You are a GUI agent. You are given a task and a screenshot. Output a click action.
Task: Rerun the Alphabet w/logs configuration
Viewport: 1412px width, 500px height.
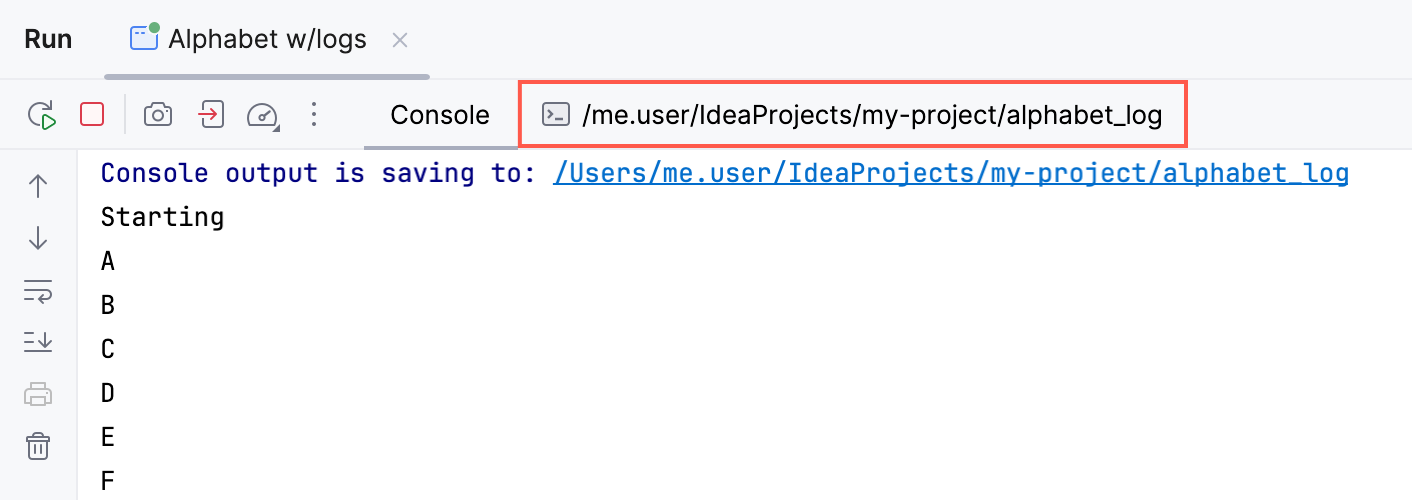tap(42, 115)
